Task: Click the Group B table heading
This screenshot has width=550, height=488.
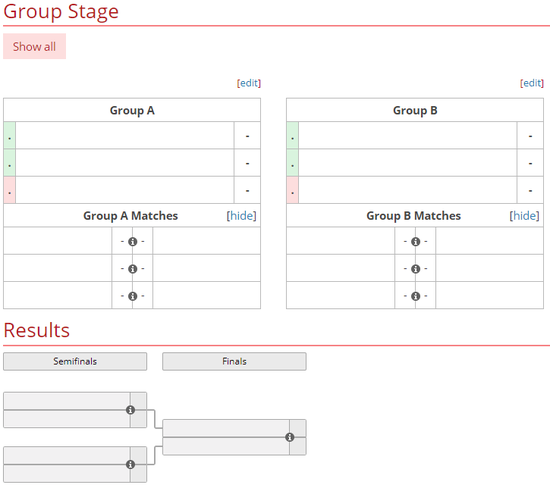Action: [415, 110]
